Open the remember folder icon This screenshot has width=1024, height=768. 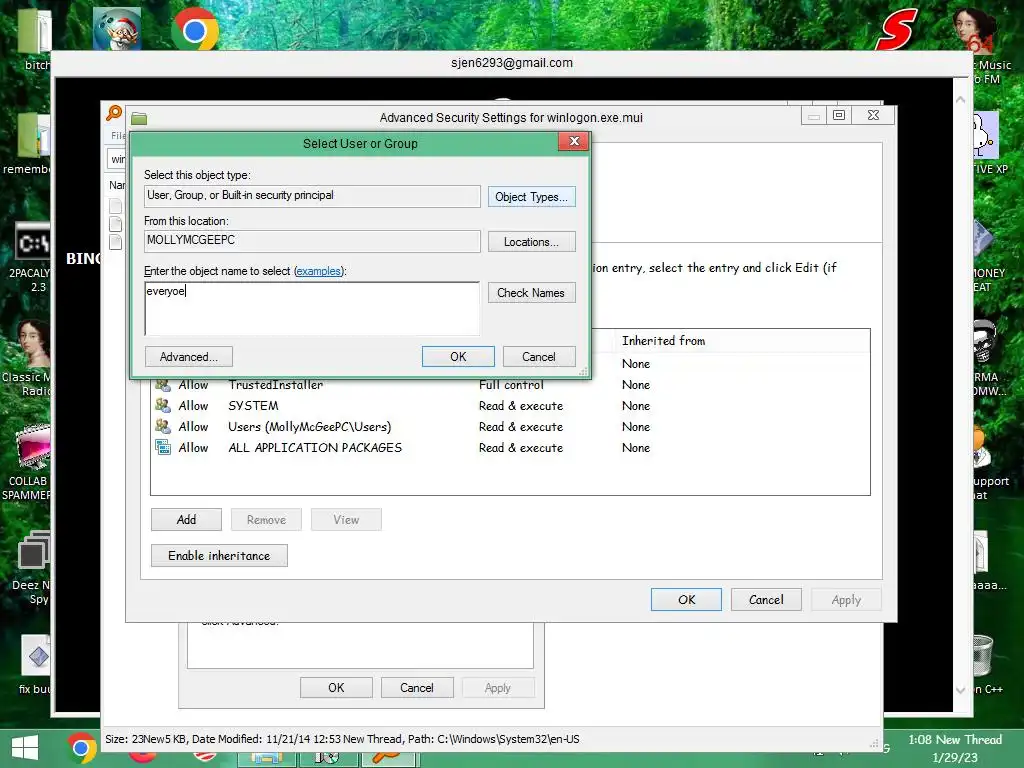33,136
